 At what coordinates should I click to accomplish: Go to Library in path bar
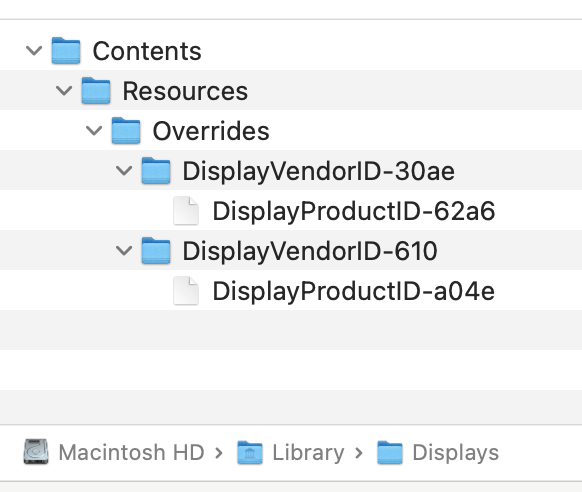[x=308, y=453]
